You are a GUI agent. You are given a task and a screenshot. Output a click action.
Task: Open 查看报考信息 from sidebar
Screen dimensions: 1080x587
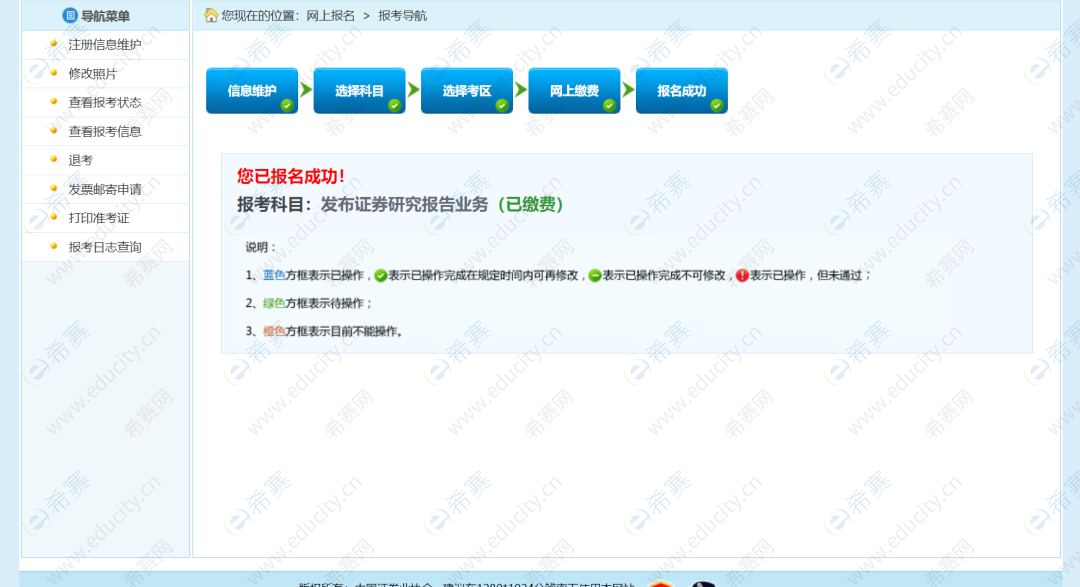pyautogui.click(x=104, y=131)
